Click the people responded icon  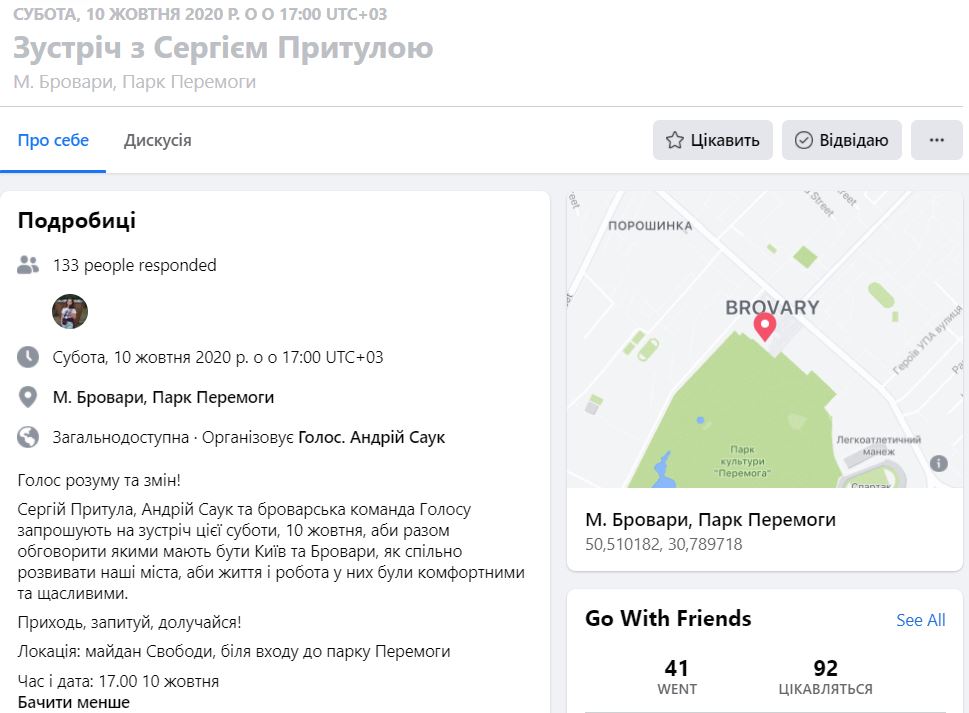tap(28, 265)
